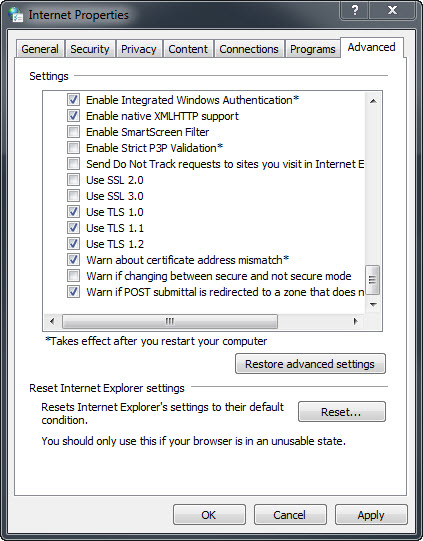Click Restore advanced settings button
The image size is (423, 541).
pyautogui.click(x=310, y=364)
